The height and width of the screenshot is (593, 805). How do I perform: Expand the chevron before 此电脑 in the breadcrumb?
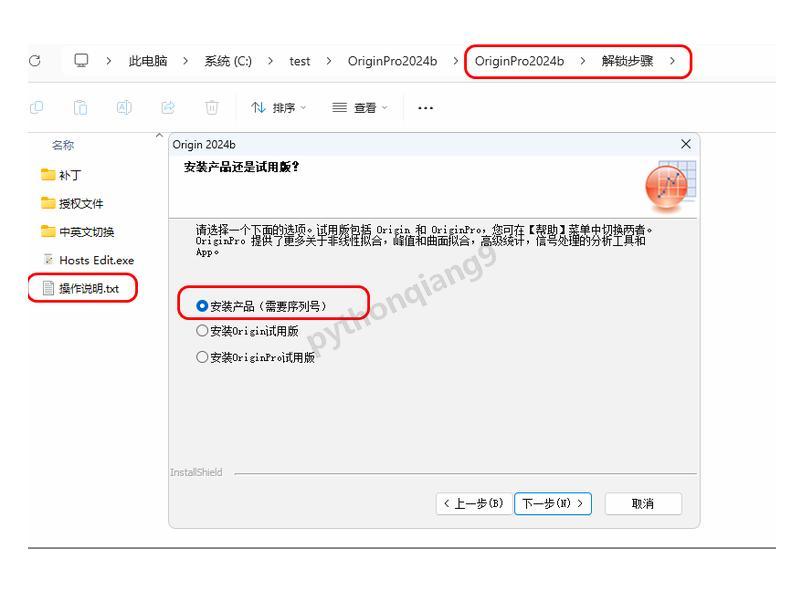pyautogui.click(x=108, y=61)
